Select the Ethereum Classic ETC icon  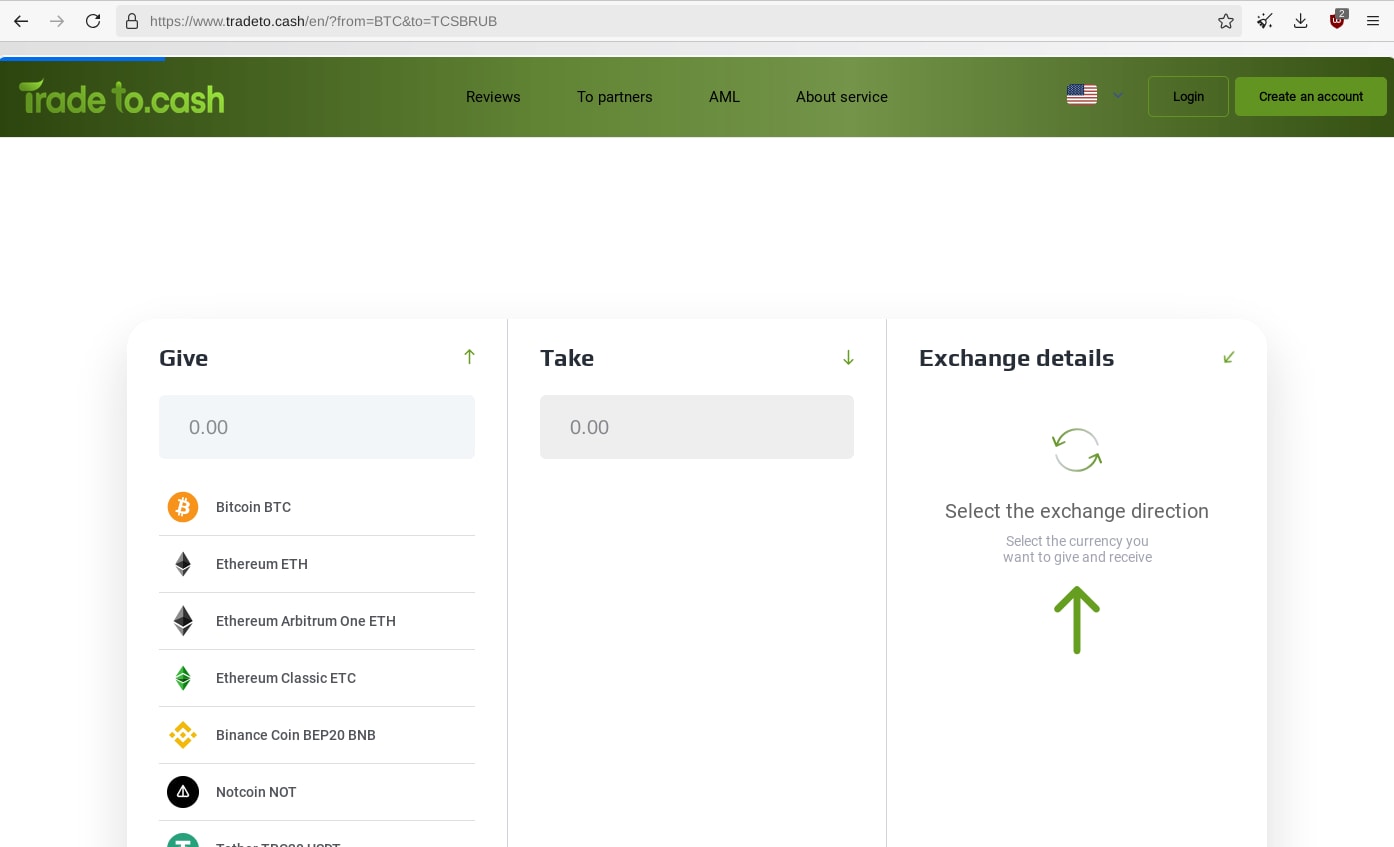182,677
